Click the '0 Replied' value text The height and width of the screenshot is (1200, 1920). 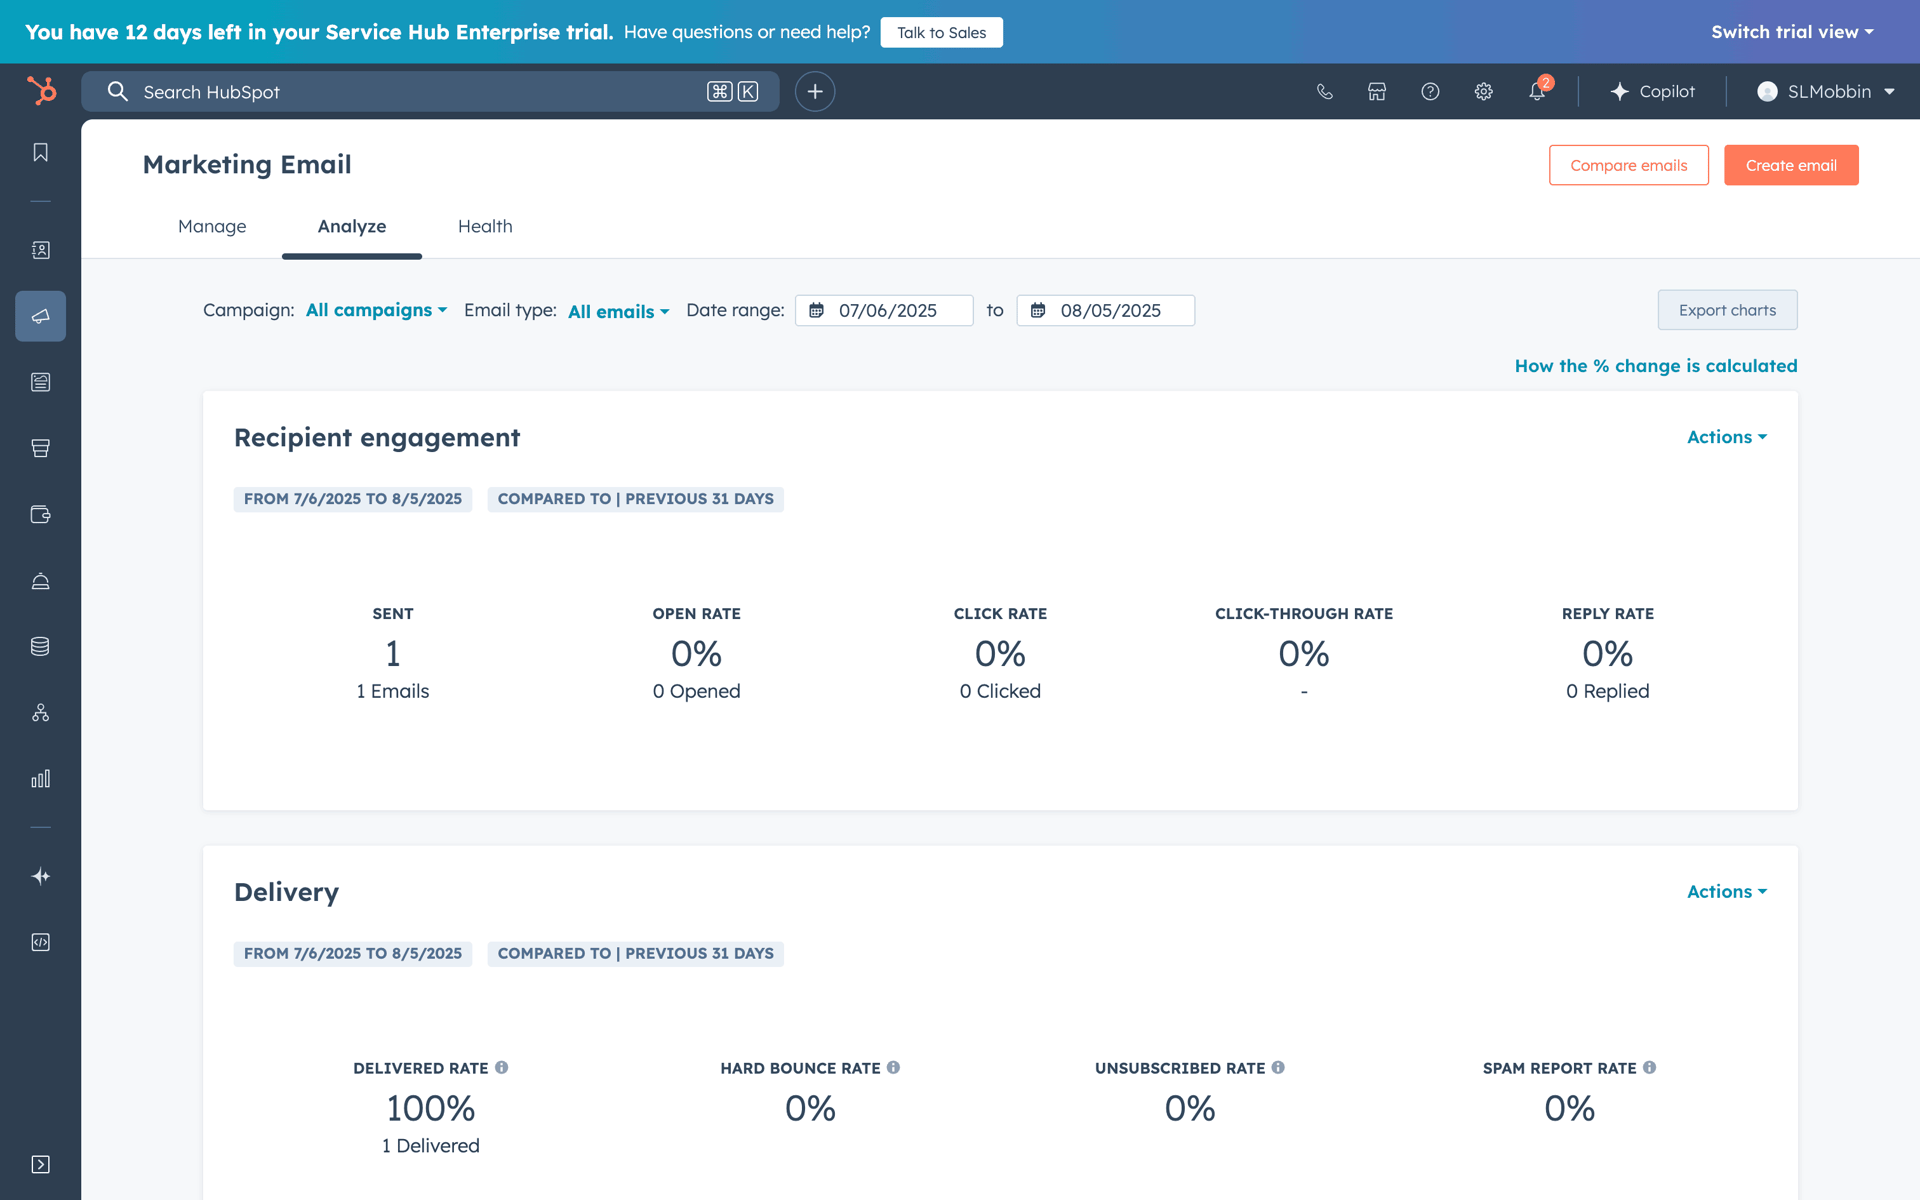[x=1607, y=691]
